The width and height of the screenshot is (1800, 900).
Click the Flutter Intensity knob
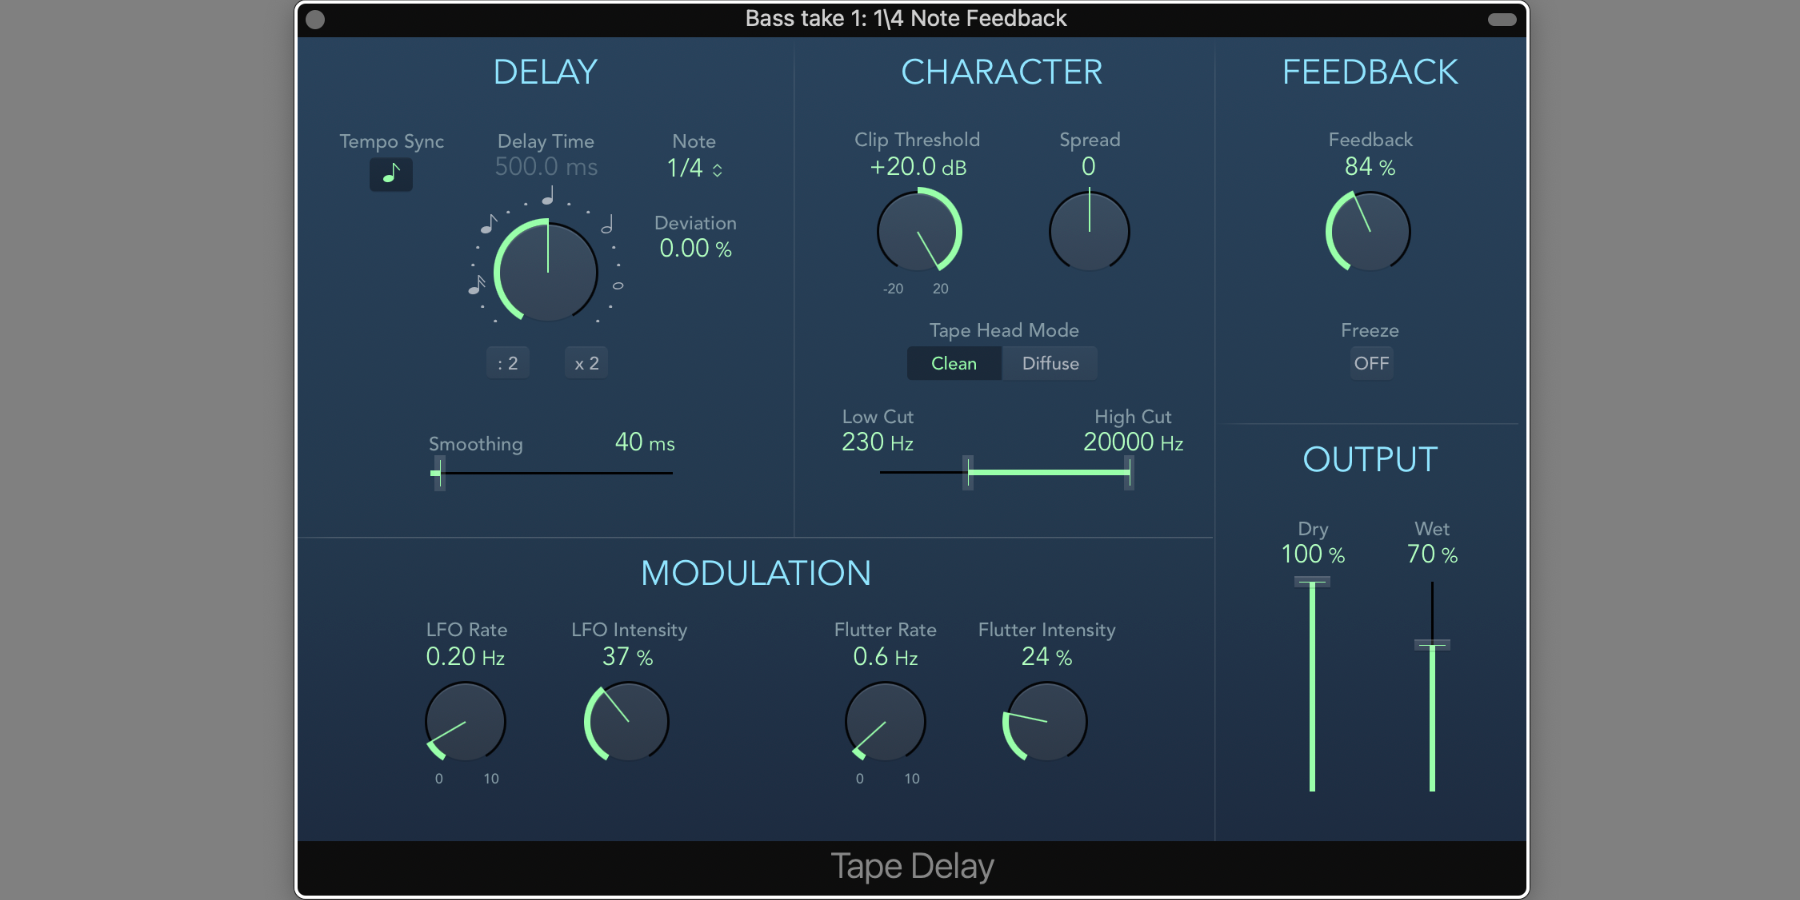click(x=1045, y=721)
